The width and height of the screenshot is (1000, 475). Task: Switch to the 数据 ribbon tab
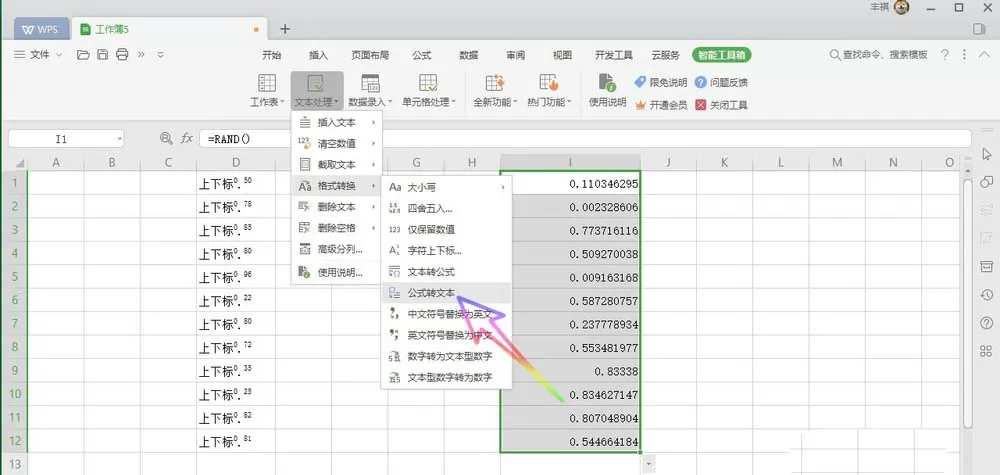[x=469, y=55]
